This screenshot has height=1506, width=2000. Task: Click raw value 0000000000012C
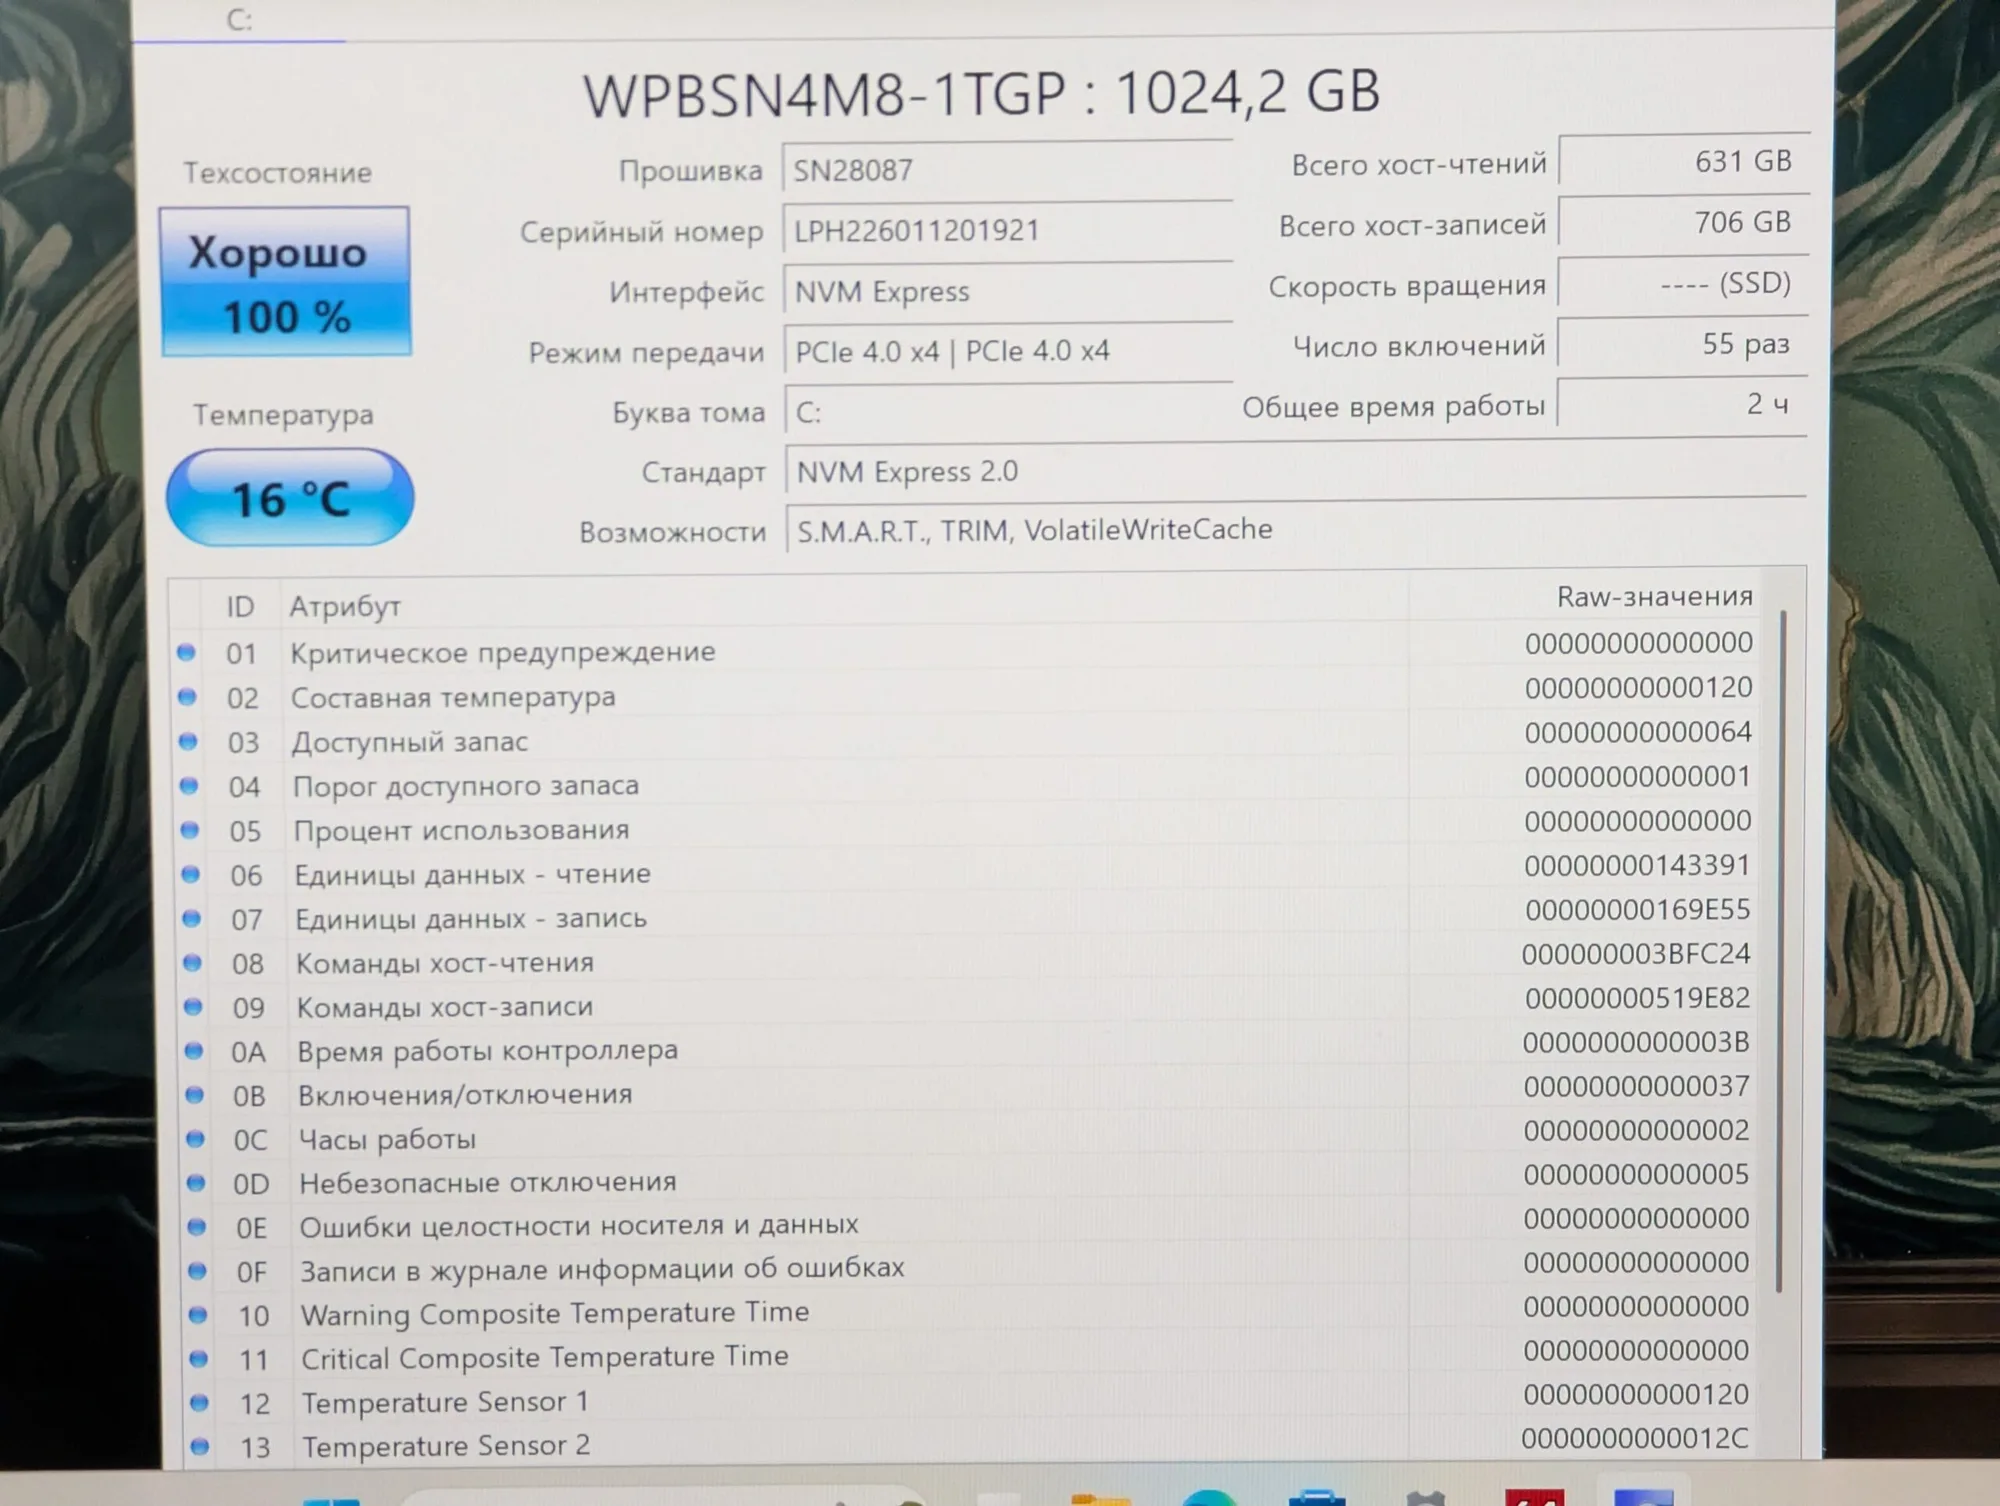pyautogui.click(x=1635, y=1438)
